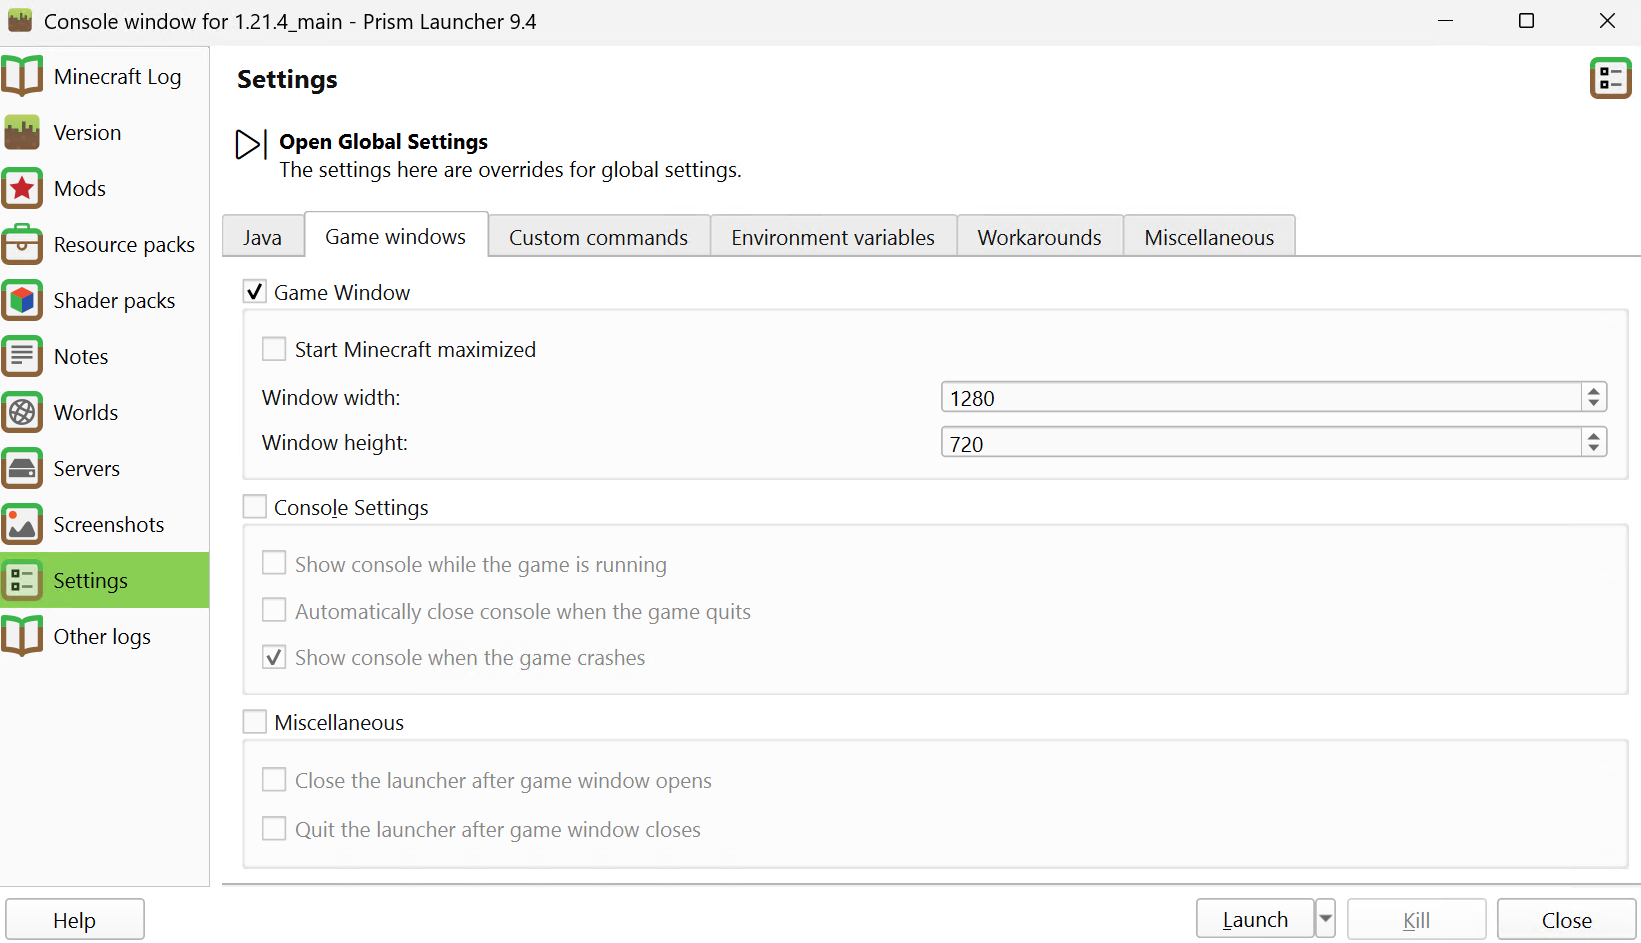The height and width of the screenshot is (943, 1641).
Task: Maximize the Prism Launcher console window
Action: click(x=1526, y=21)
